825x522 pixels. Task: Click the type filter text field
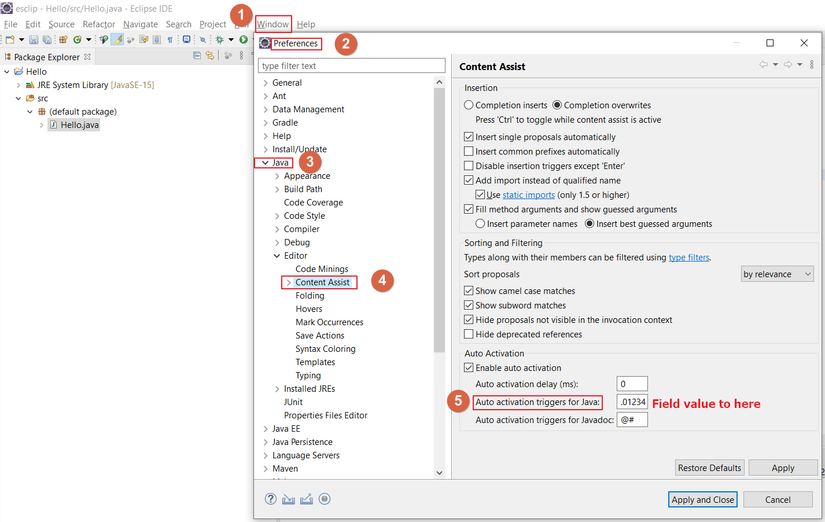coord(351,66)
